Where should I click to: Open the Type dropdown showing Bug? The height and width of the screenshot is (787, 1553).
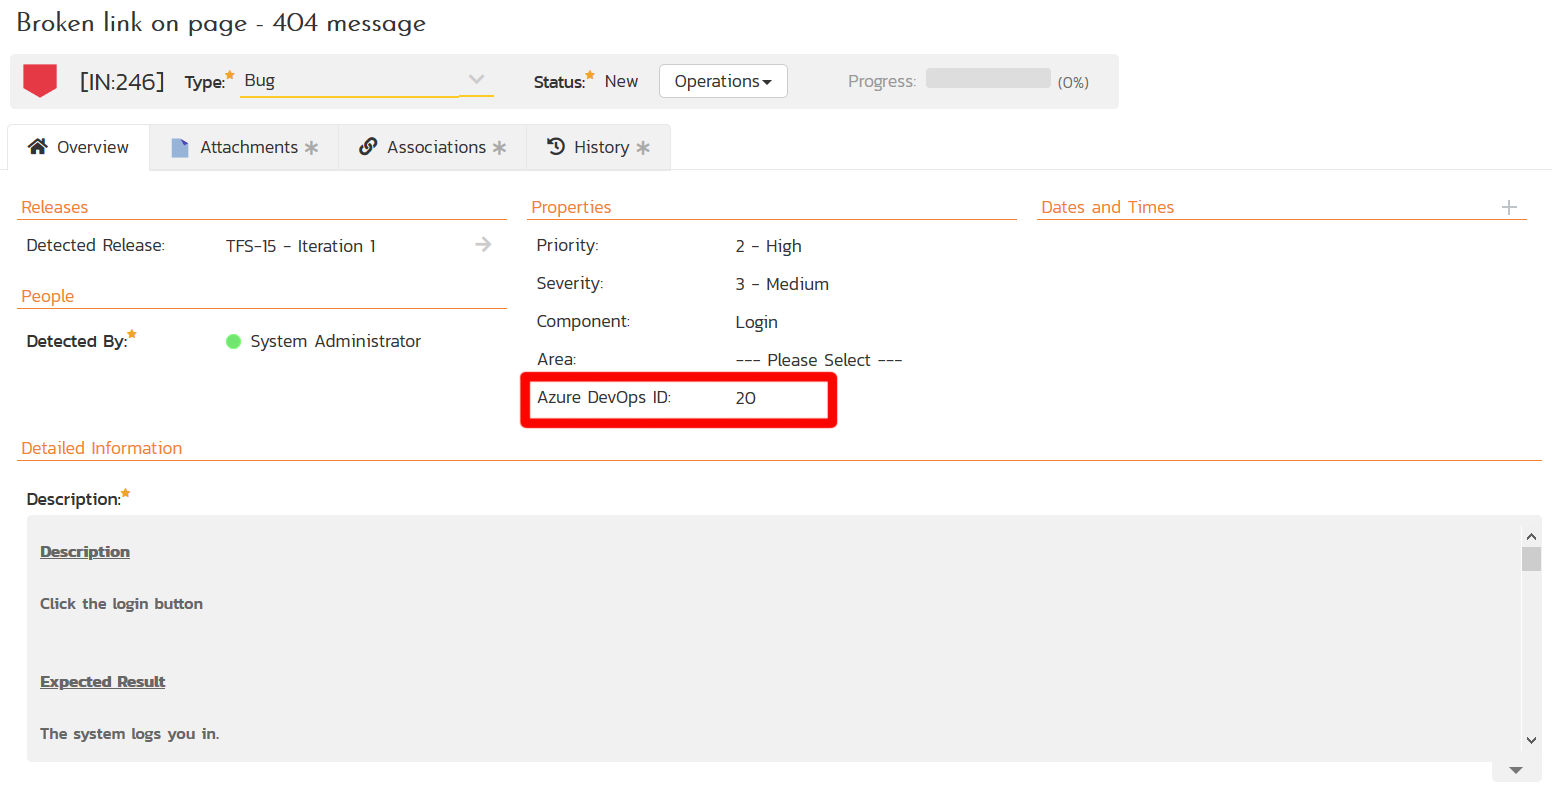(367, 81)
